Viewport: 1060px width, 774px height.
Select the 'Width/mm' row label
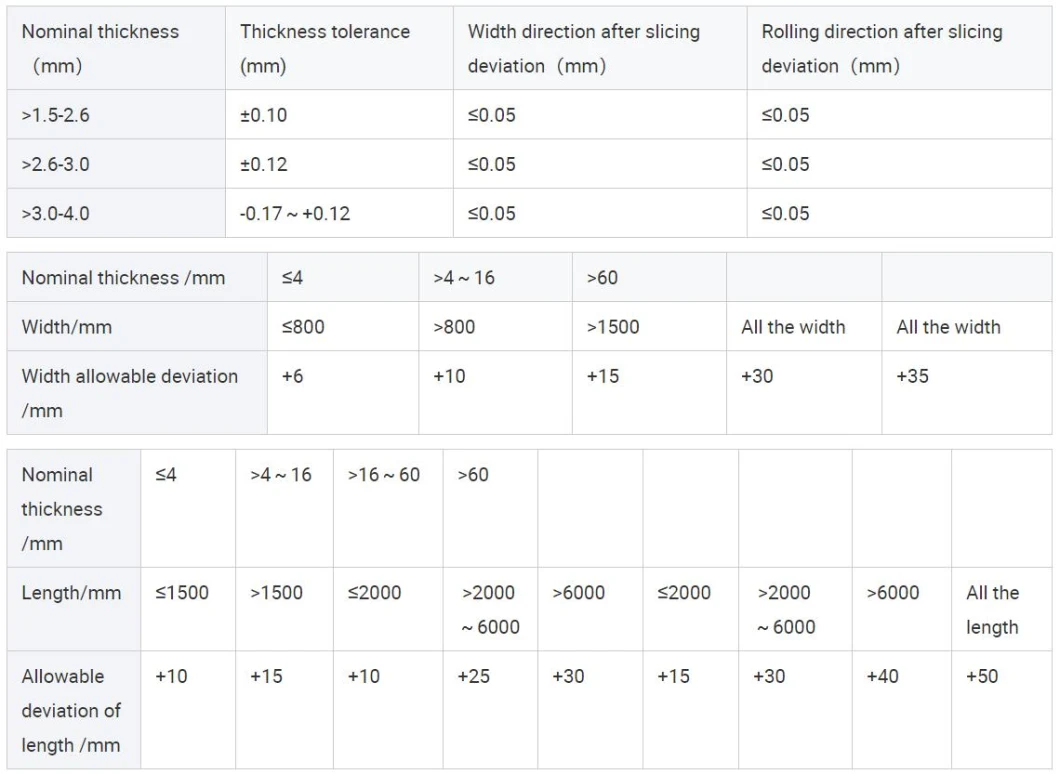pyautogui.click(x=69, y=327)
